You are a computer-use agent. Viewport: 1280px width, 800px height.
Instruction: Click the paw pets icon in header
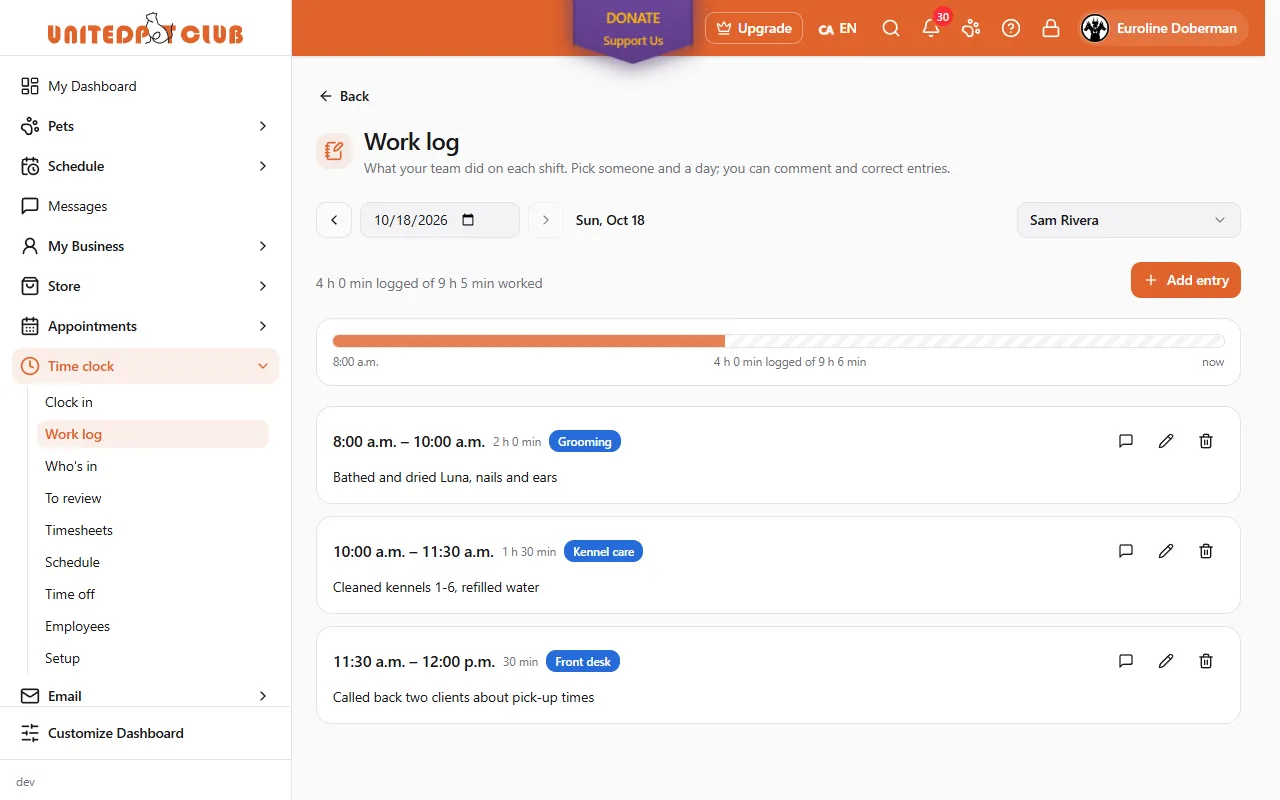point(971,28)
